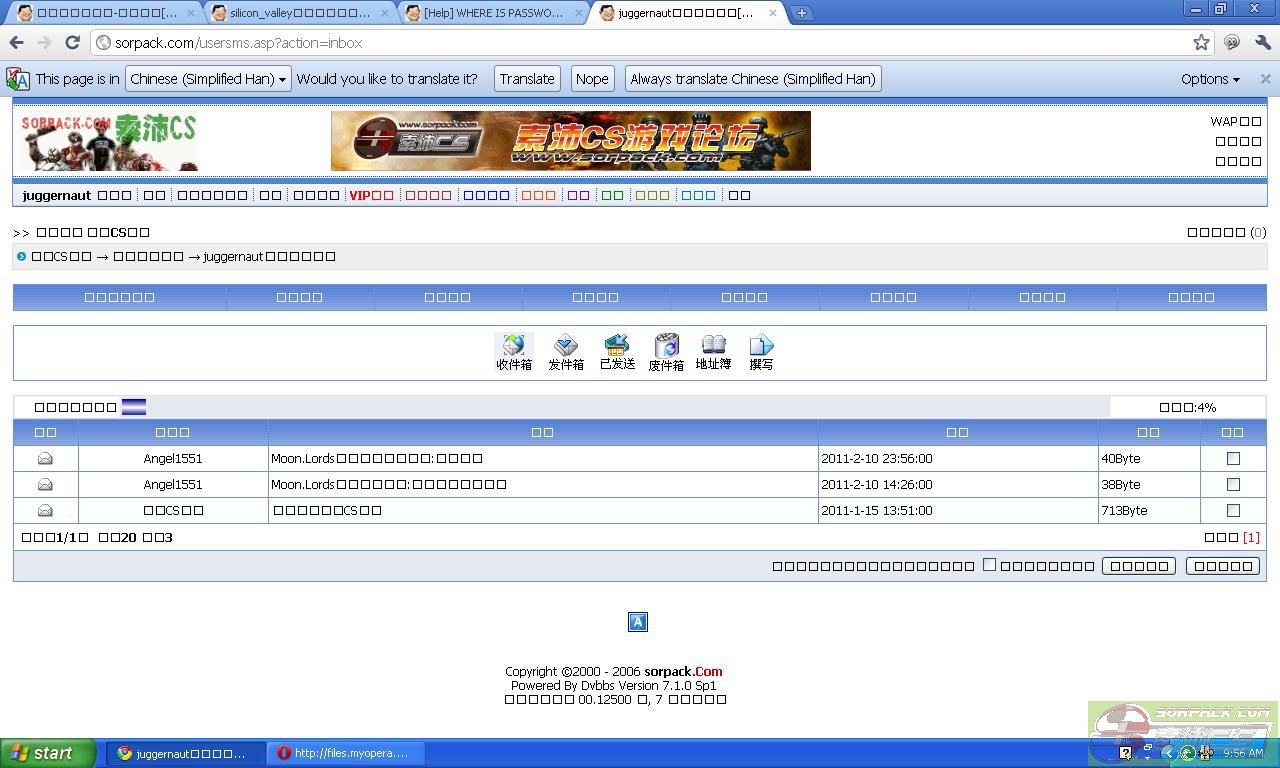
Task: Expand the Chinese (Simplified Han) language dropdown
Action: [208, 79]
